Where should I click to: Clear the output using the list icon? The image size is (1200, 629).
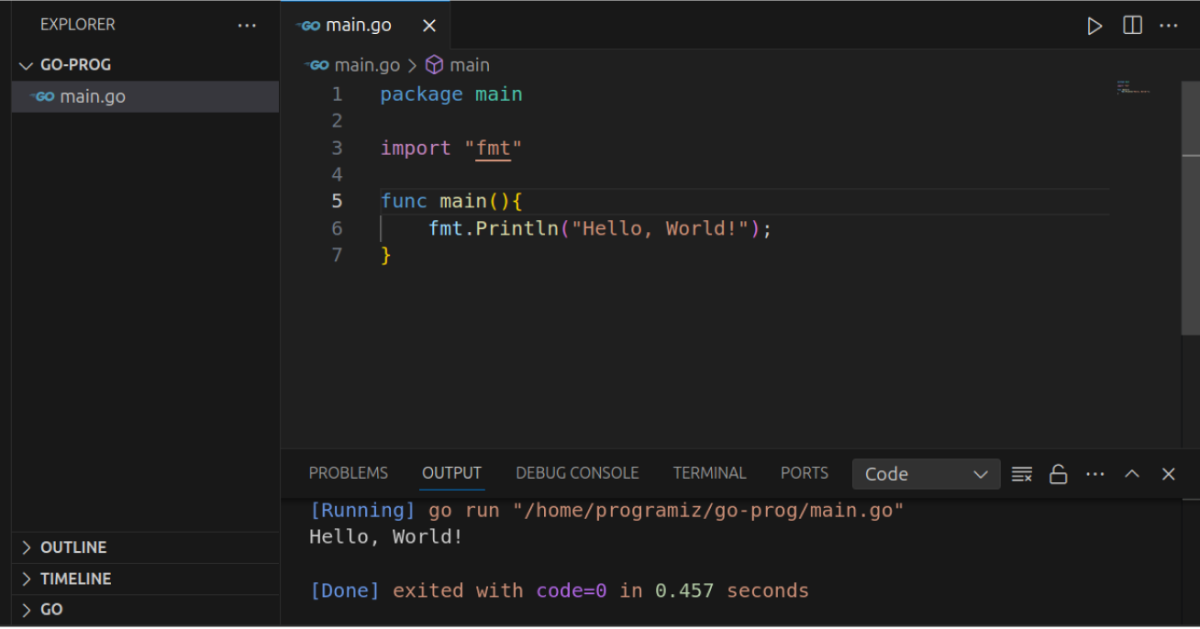click(1021, 474)
